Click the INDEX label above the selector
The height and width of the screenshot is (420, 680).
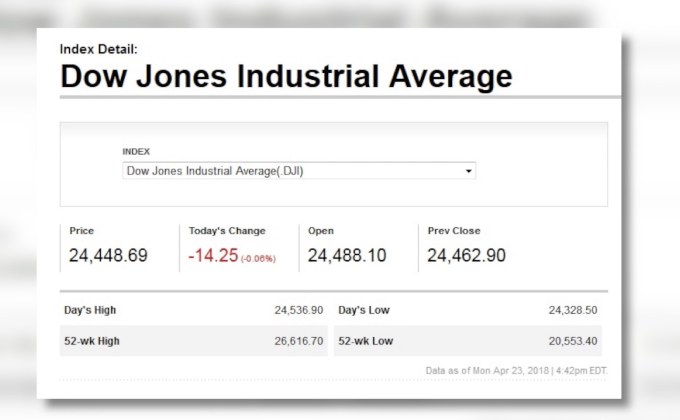pos(136,151)
